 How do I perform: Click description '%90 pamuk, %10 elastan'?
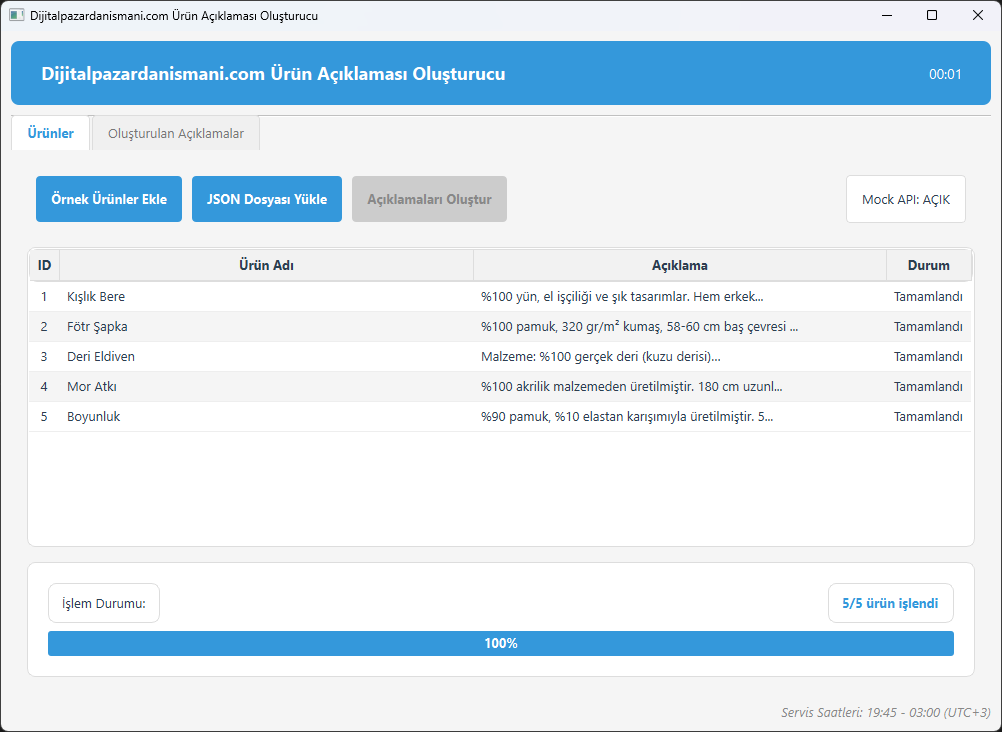(627, 417)
